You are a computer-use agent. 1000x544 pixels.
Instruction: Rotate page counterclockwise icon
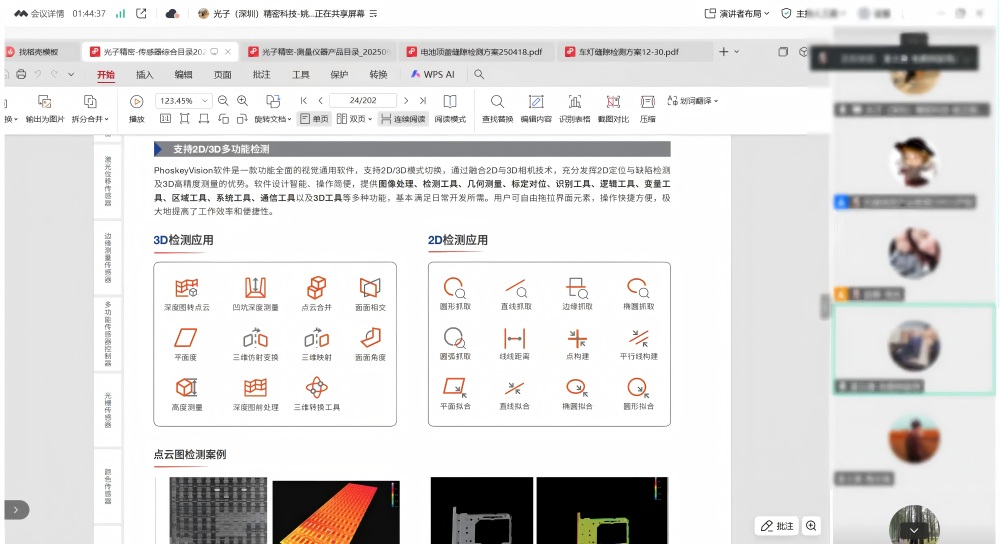tap(223, 119)
